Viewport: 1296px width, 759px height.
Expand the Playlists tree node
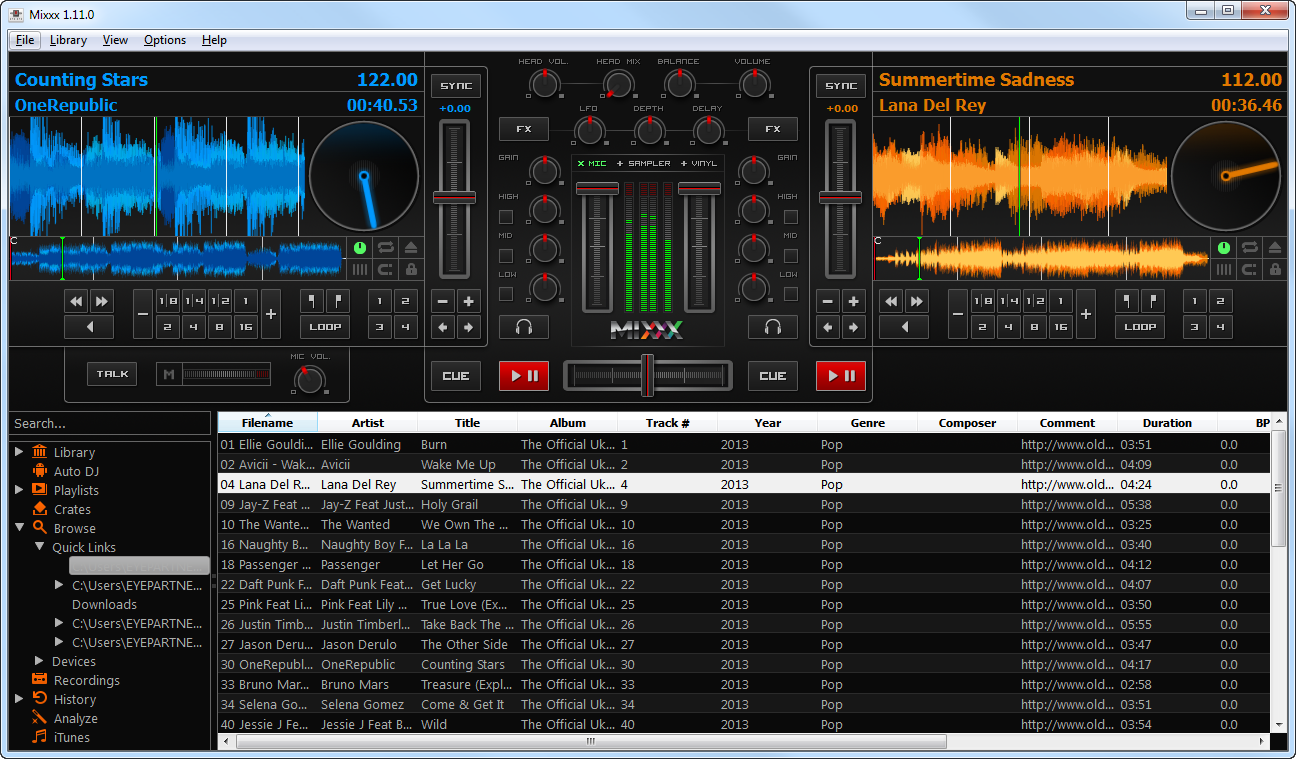point(19,490)
